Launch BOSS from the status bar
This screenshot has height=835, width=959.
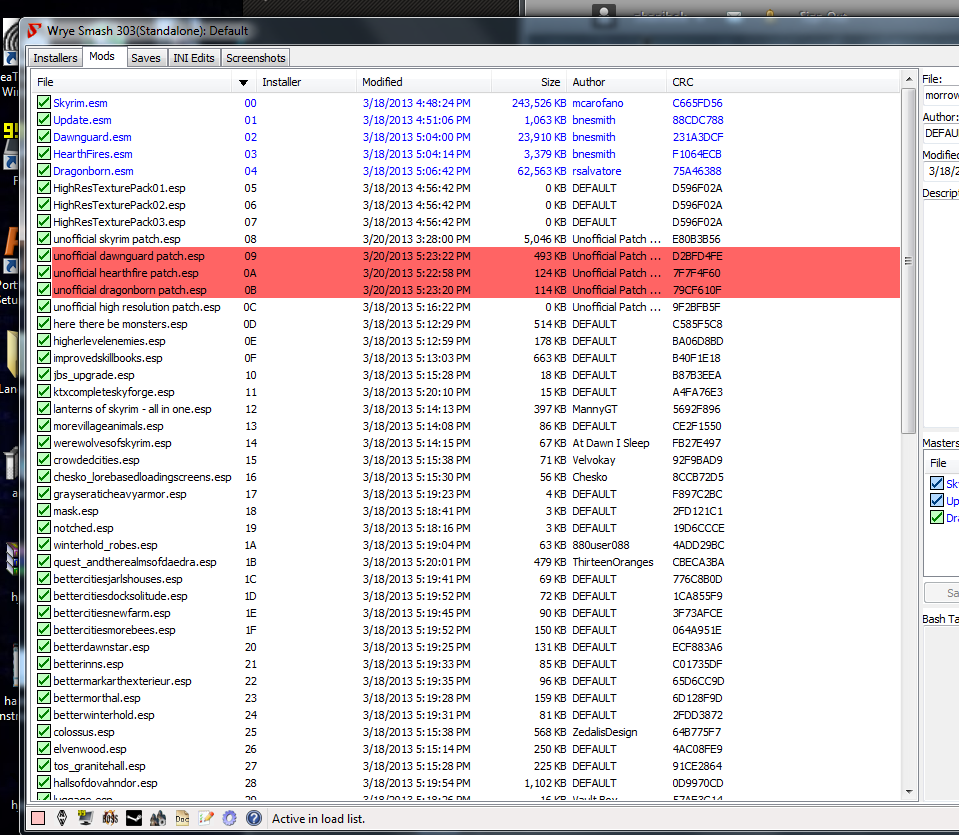(x=110, y=818)
